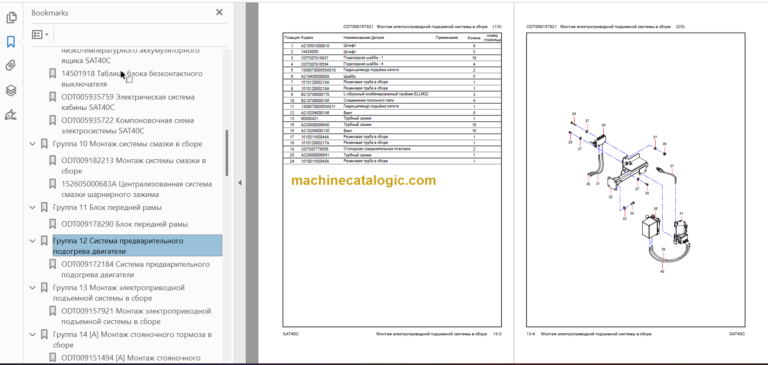Click the Bookmarks panel title

[x=50, y=13]
